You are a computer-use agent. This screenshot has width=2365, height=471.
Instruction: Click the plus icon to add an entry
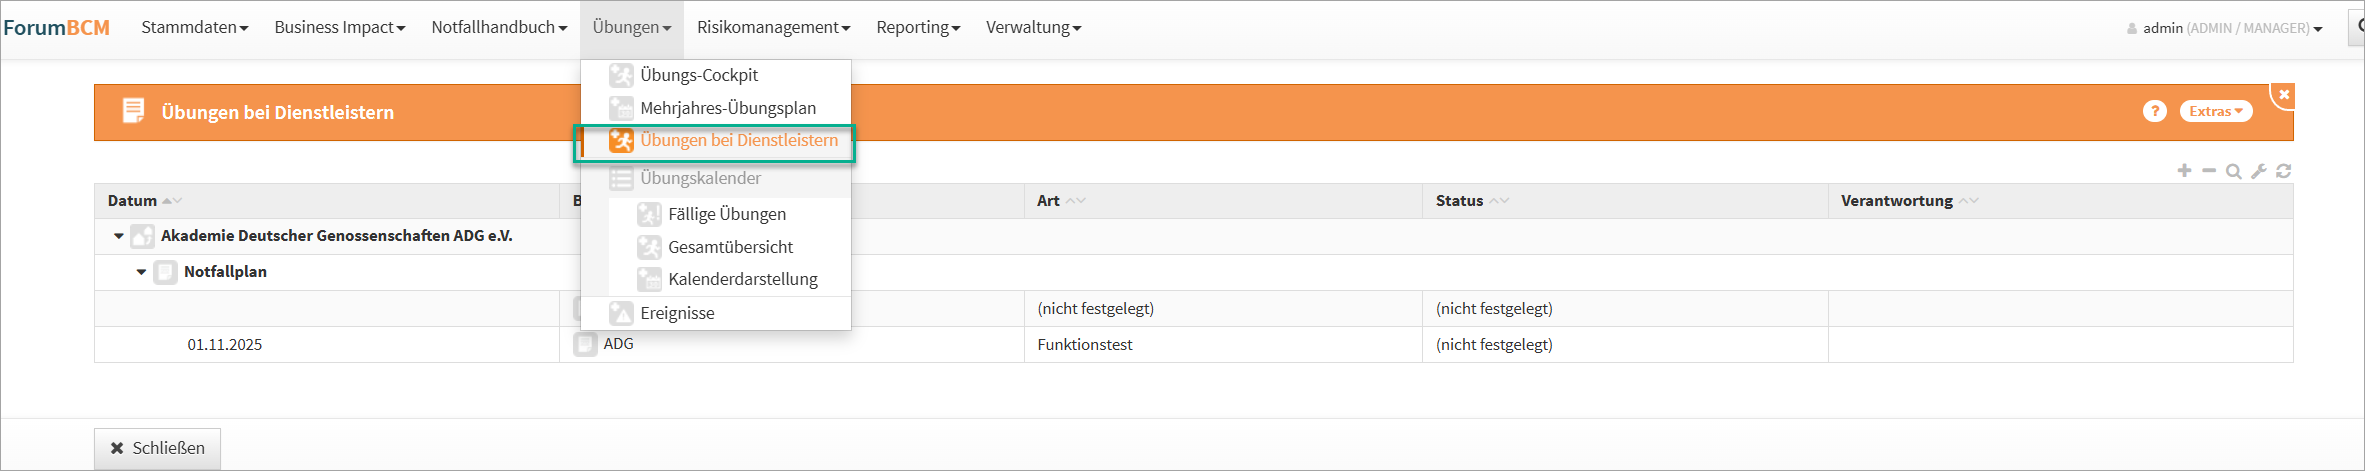pyautogui.click(x=2184, y=171)
